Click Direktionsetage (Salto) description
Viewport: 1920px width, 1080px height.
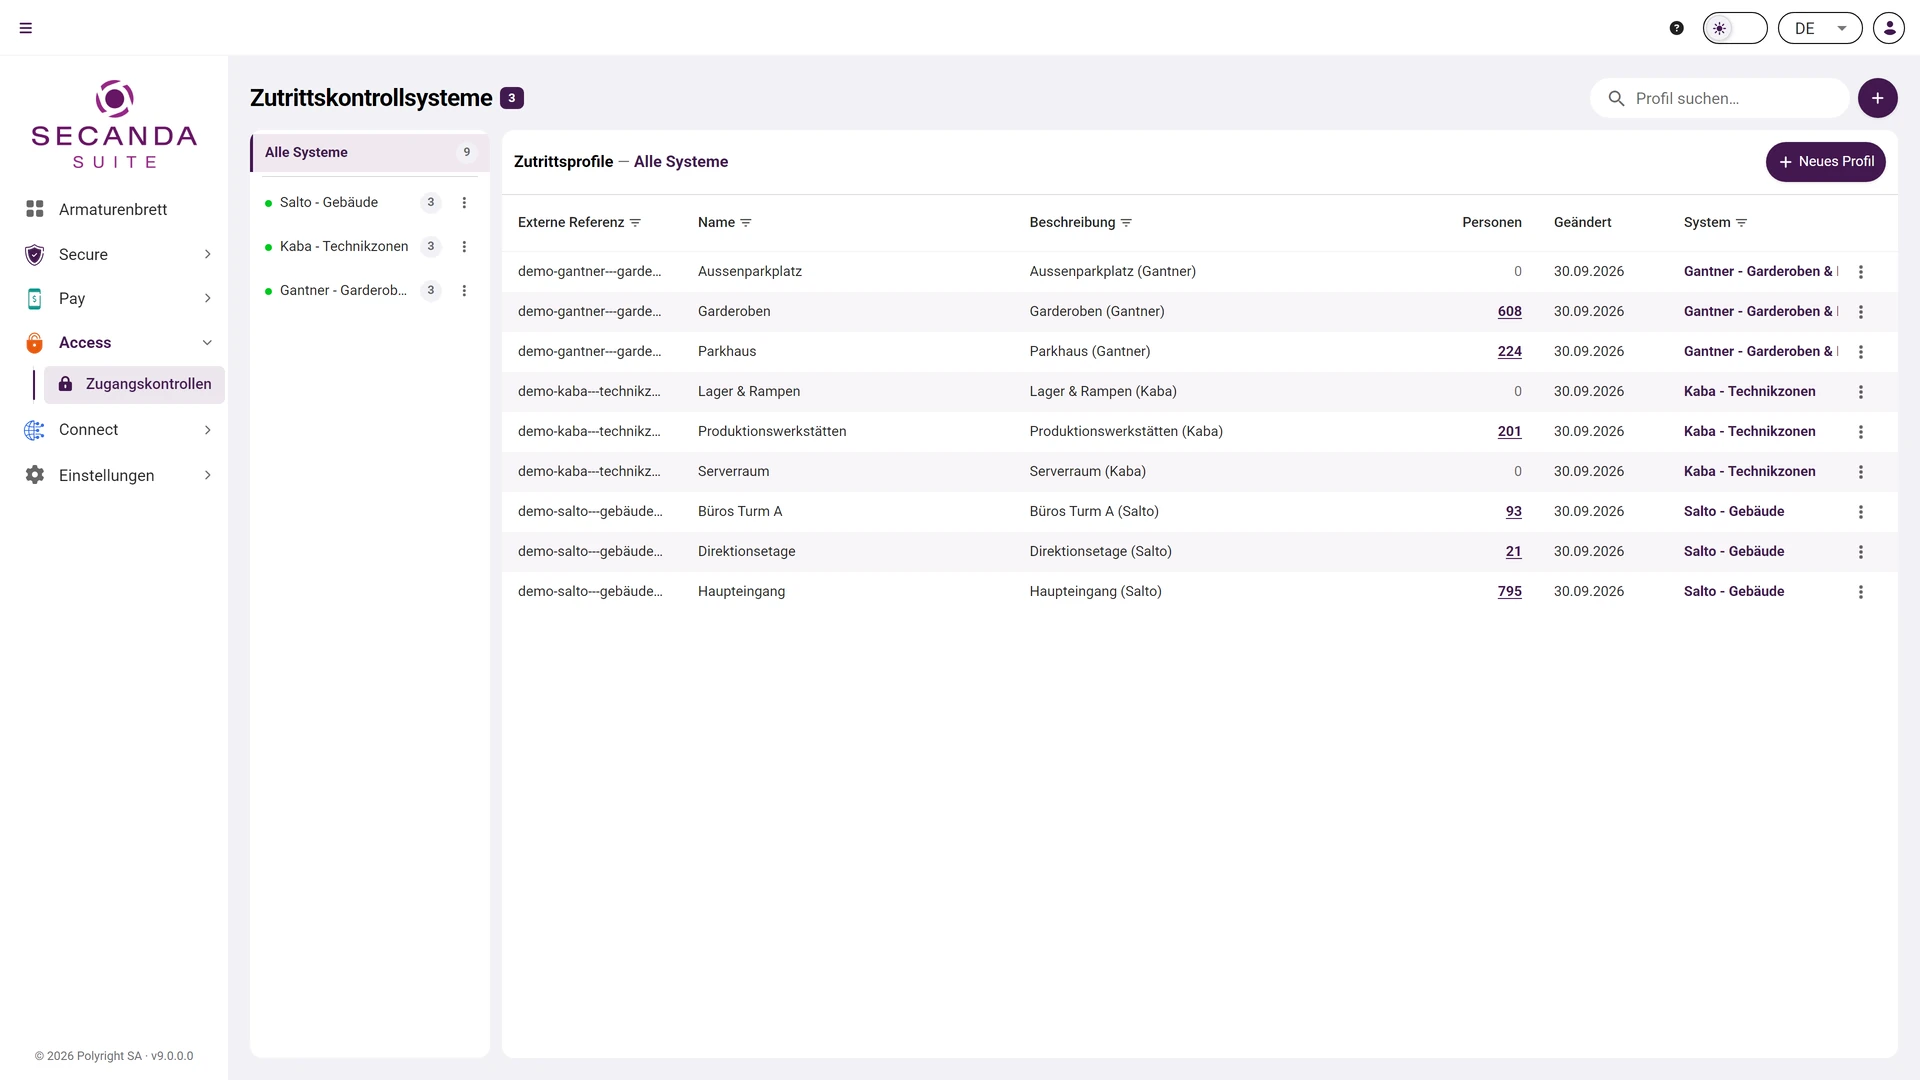[1100, 552]
